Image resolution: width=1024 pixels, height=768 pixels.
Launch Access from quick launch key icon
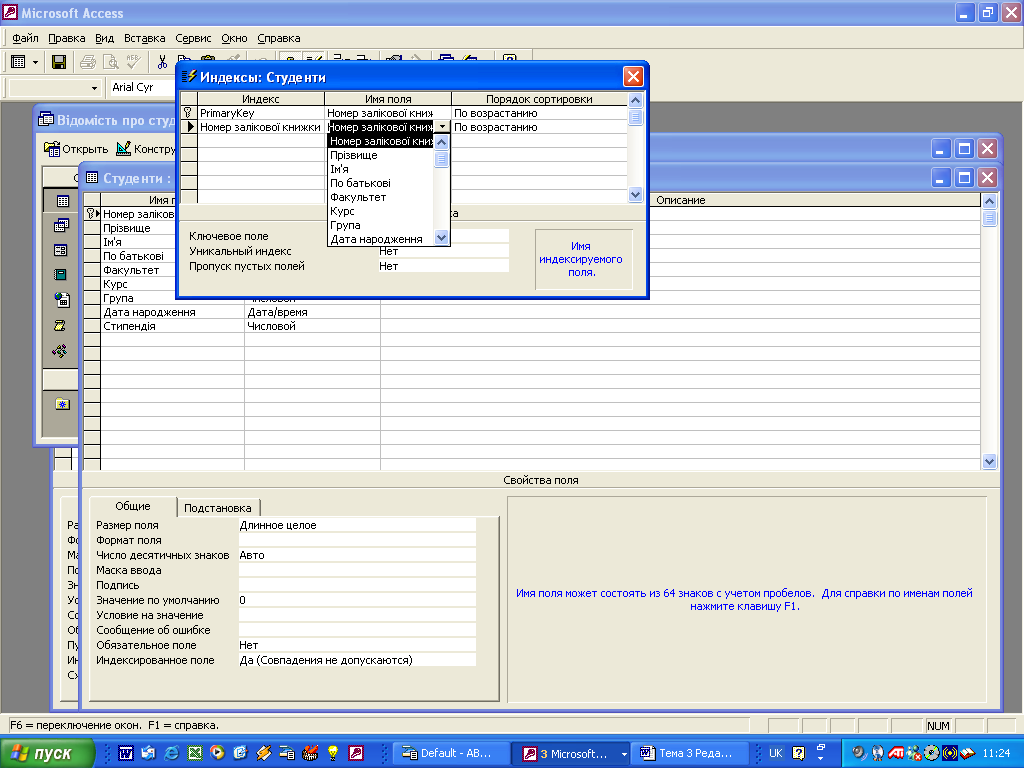point(356,753)
